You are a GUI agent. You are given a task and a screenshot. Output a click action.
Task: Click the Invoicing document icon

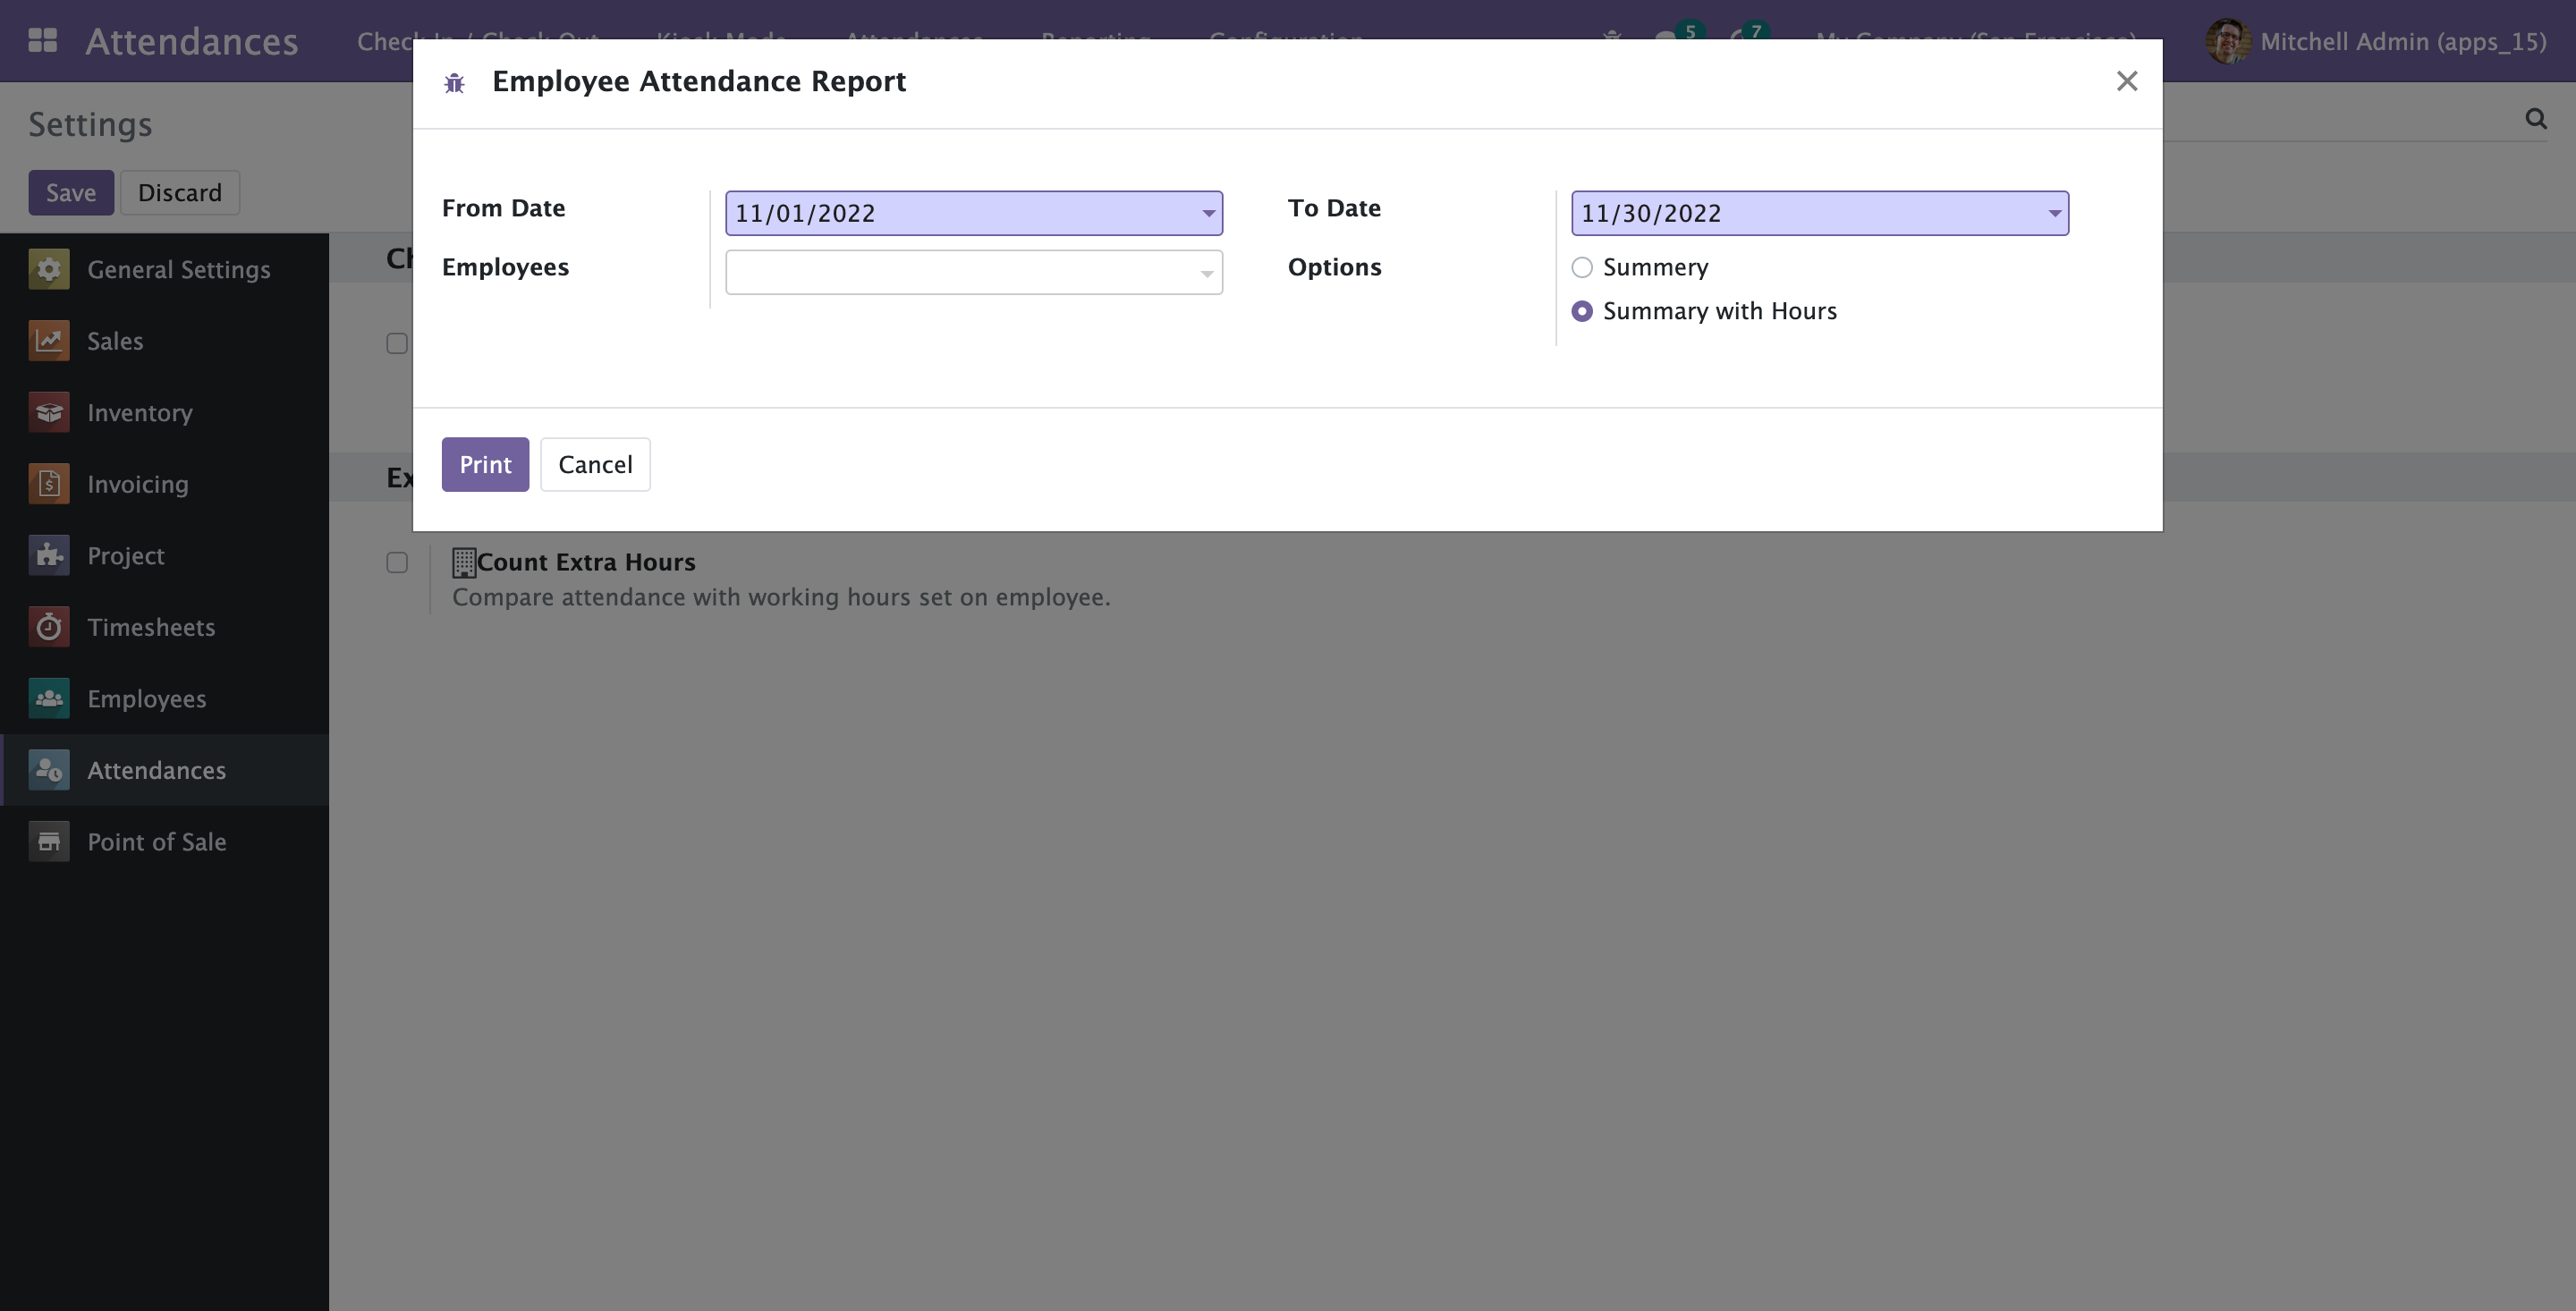pos(49,484)
